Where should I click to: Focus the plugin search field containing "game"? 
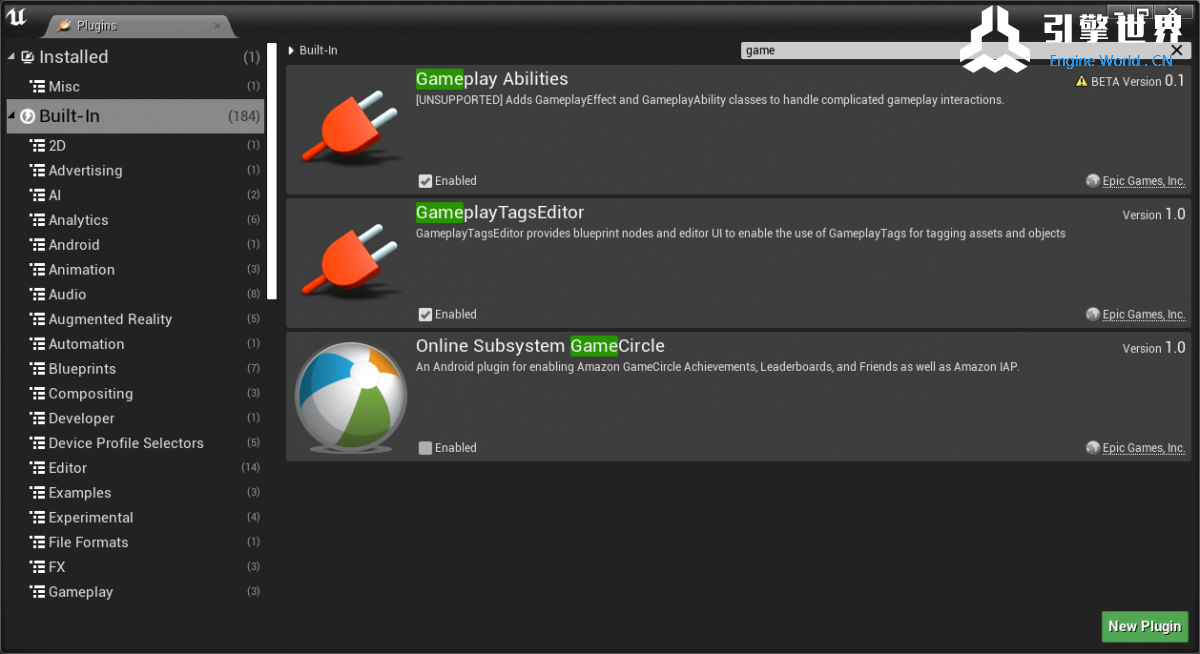(x=954, y=50)
